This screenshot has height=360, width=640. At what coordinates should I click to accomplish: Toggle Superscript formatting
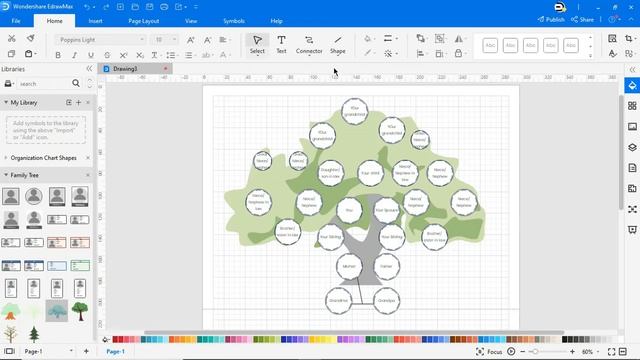pos(123,55)
